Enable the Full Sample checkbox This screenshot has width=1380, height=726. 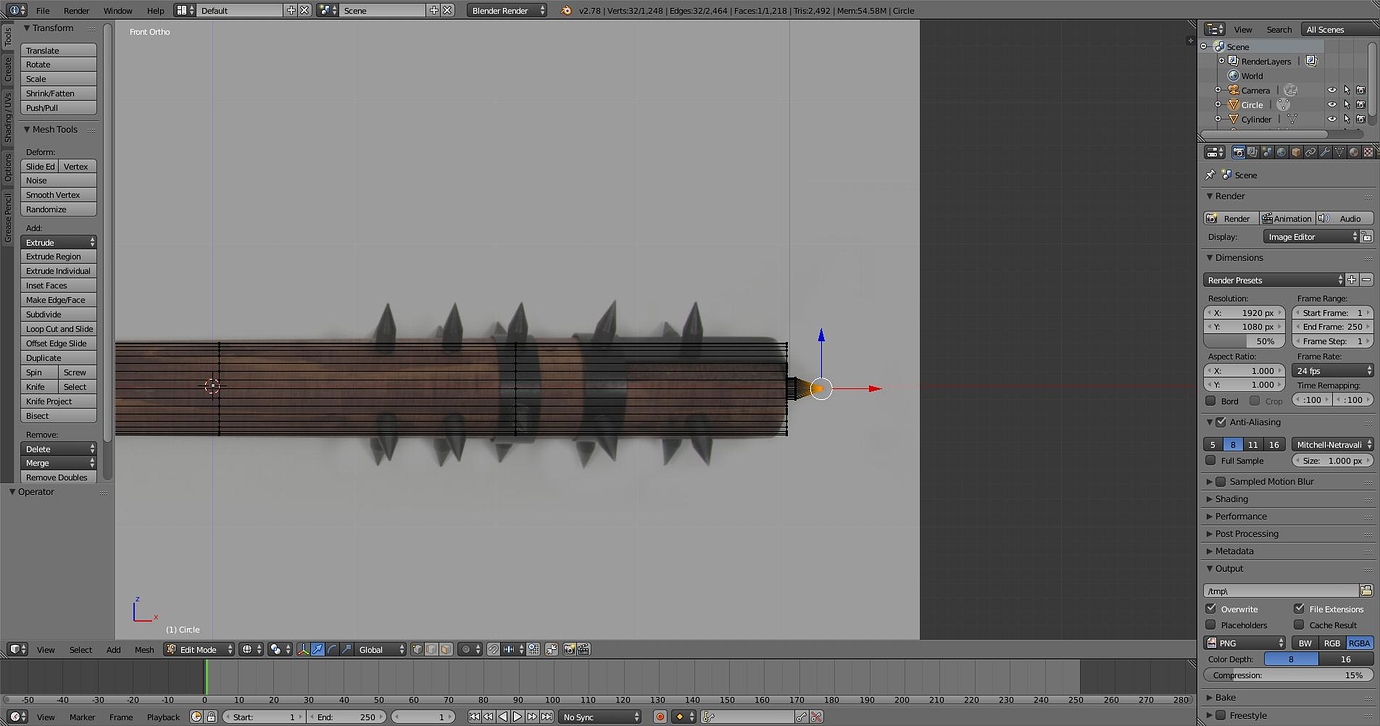[1211, 461]
